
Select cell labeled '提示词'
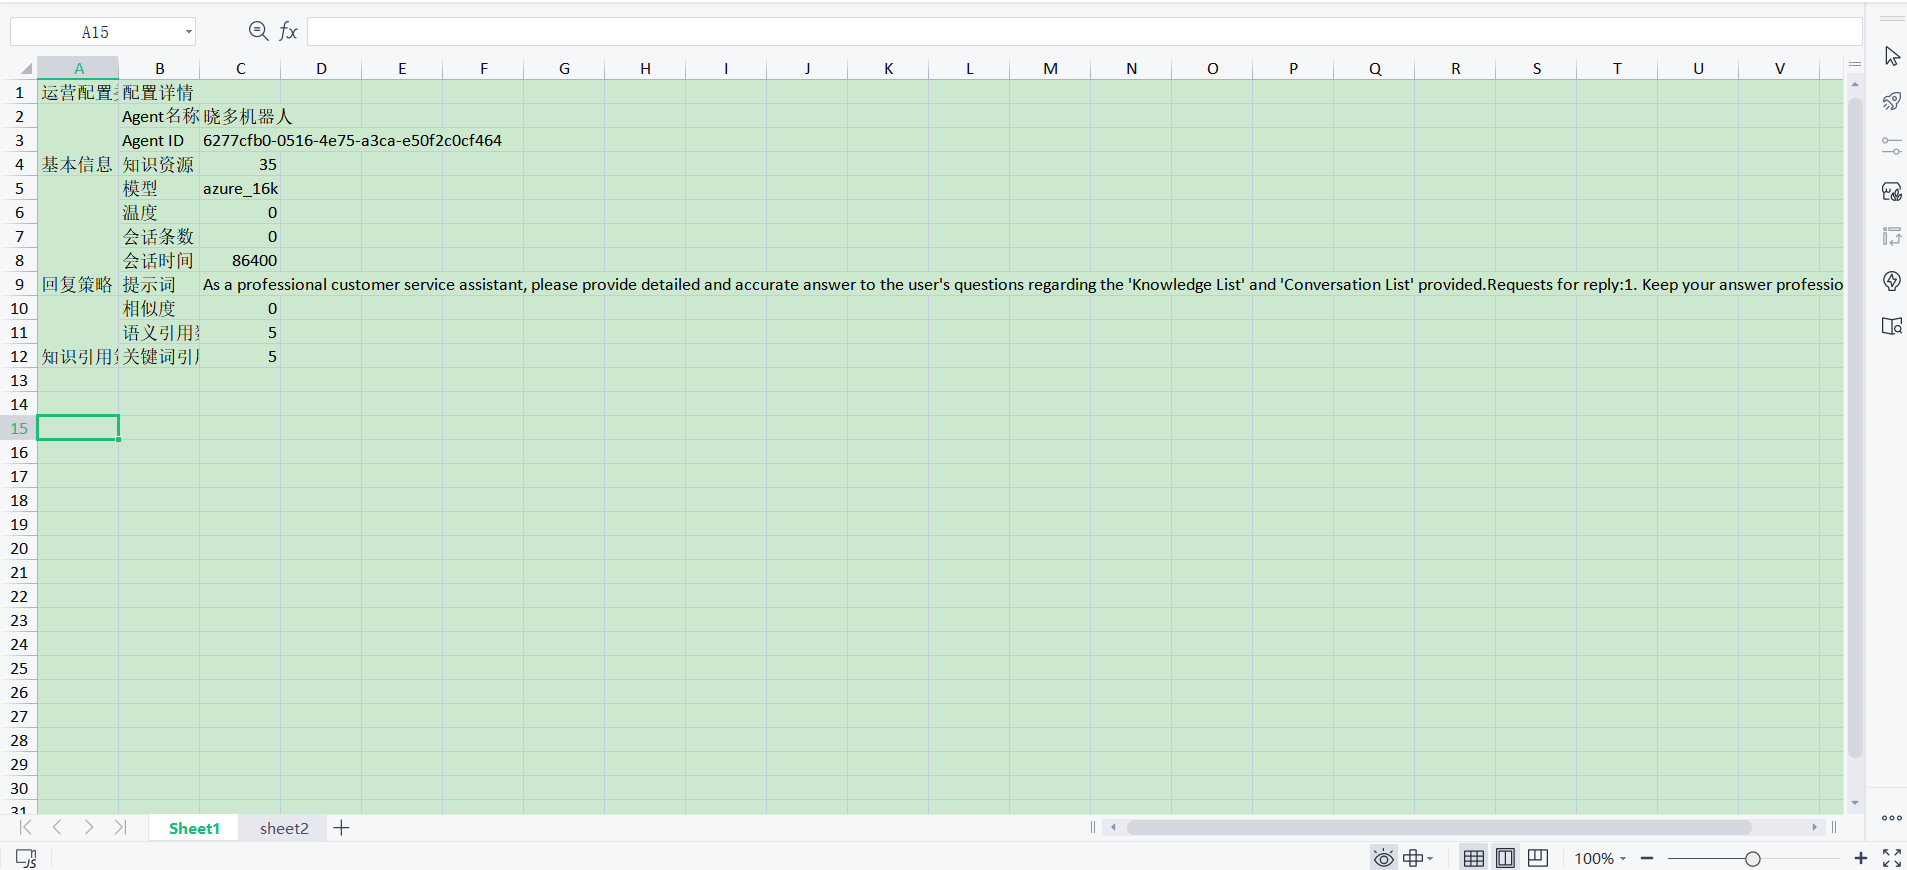(x=159, y=285)
